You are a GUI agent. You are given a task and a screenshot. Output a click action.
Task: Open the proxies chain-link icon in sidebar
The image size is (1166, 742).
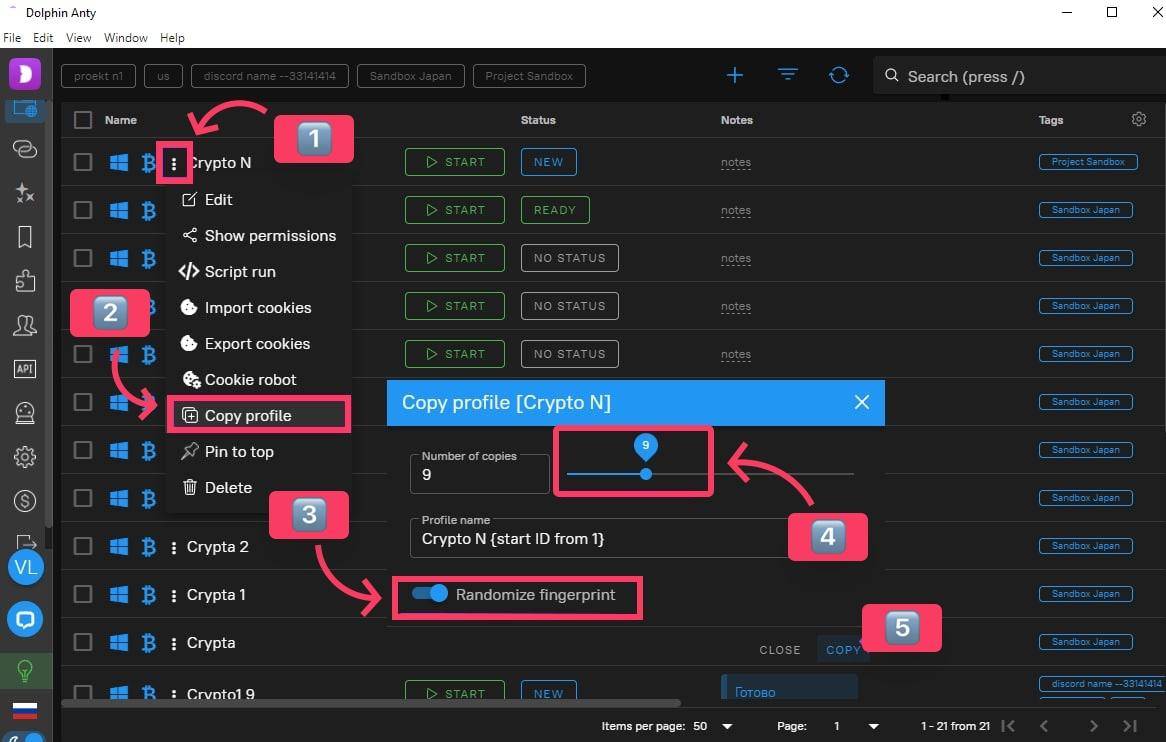tap(25, 149)
